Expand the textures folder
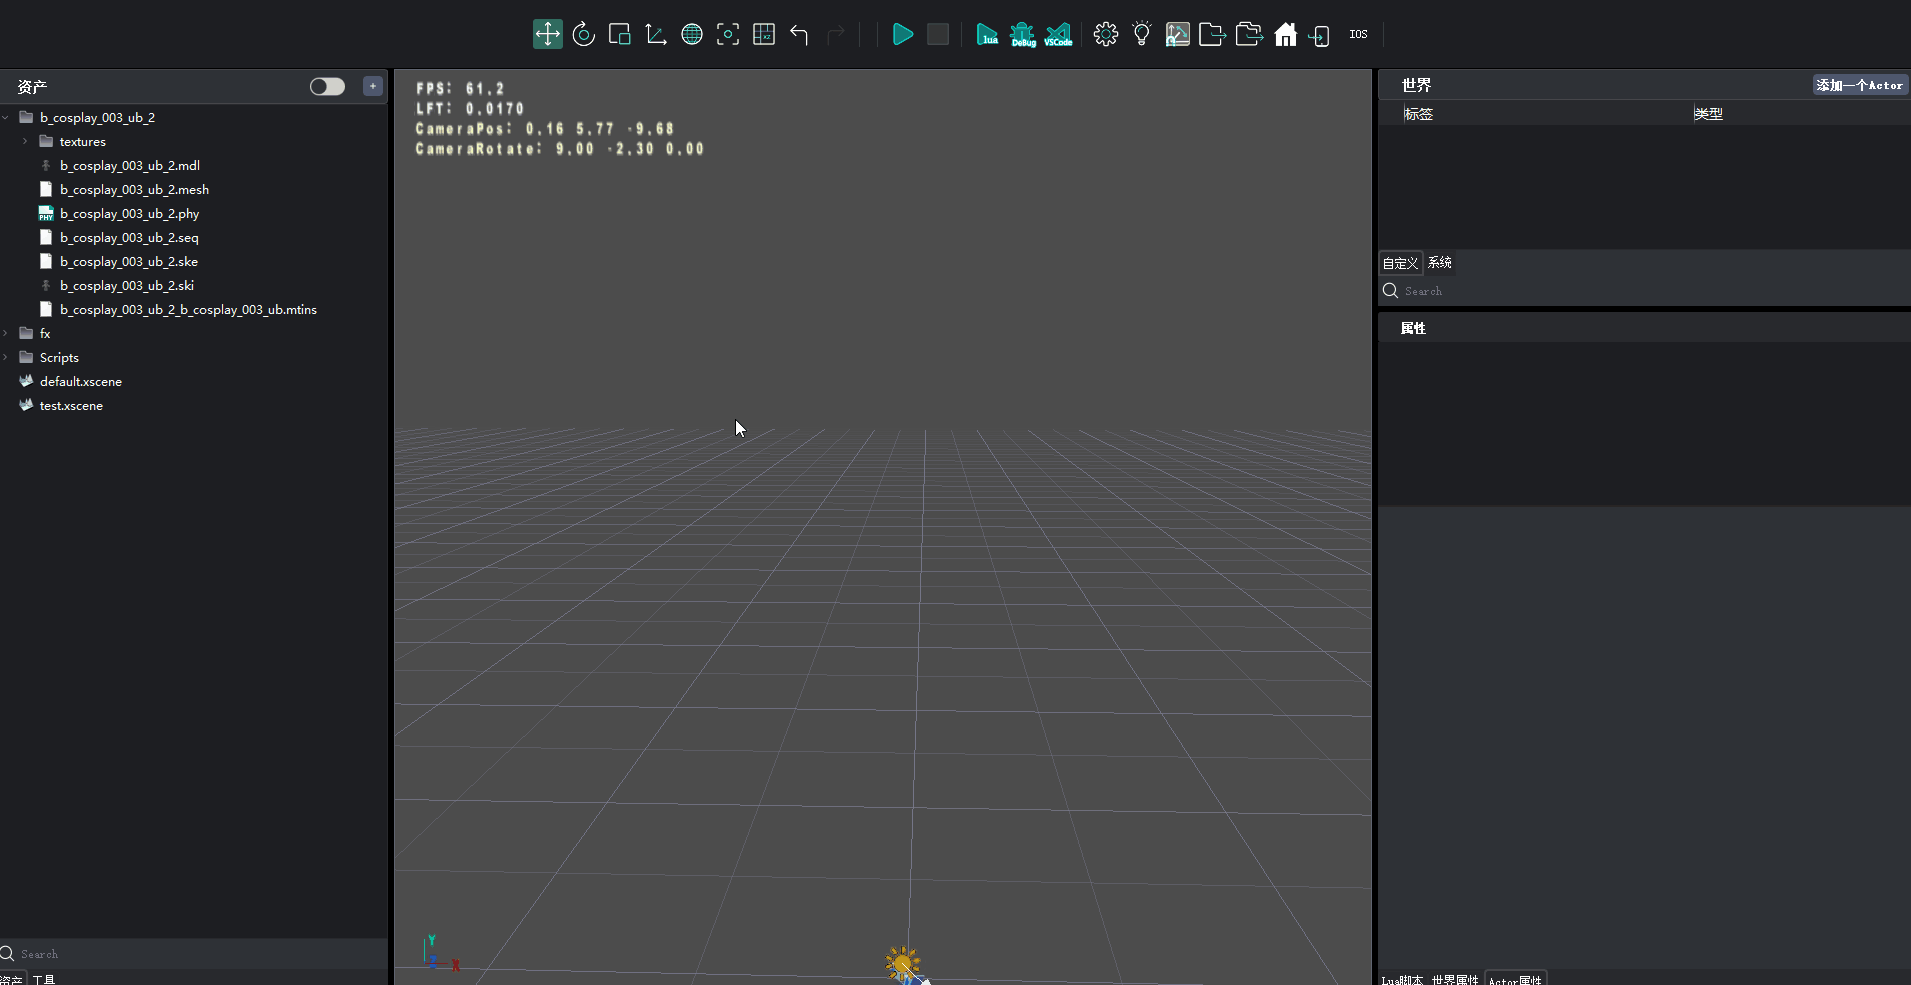Image resolution: width=1911 pixels, height=985 pixels. point(25,142)
